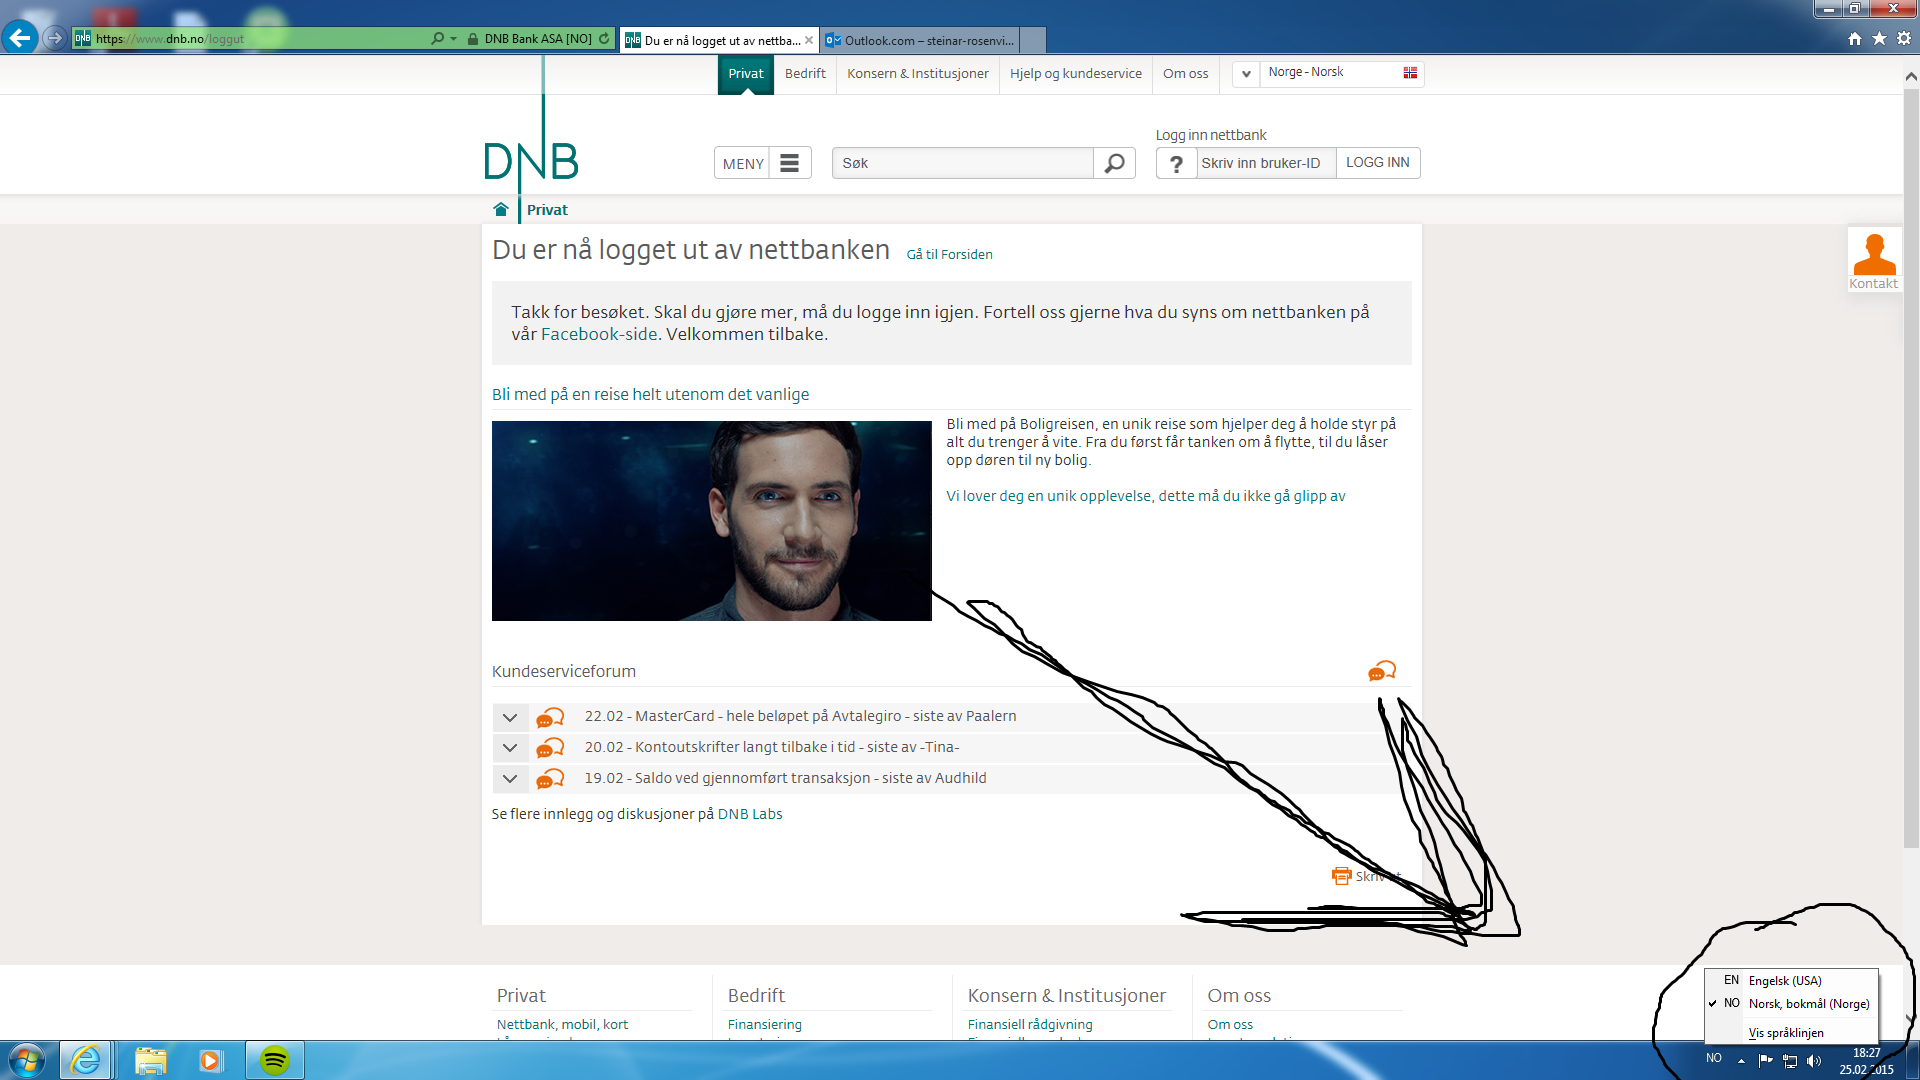Screen dimensions: 1920x1080
Task: Click the hamburger MENY icon
Action: point(789,163)
